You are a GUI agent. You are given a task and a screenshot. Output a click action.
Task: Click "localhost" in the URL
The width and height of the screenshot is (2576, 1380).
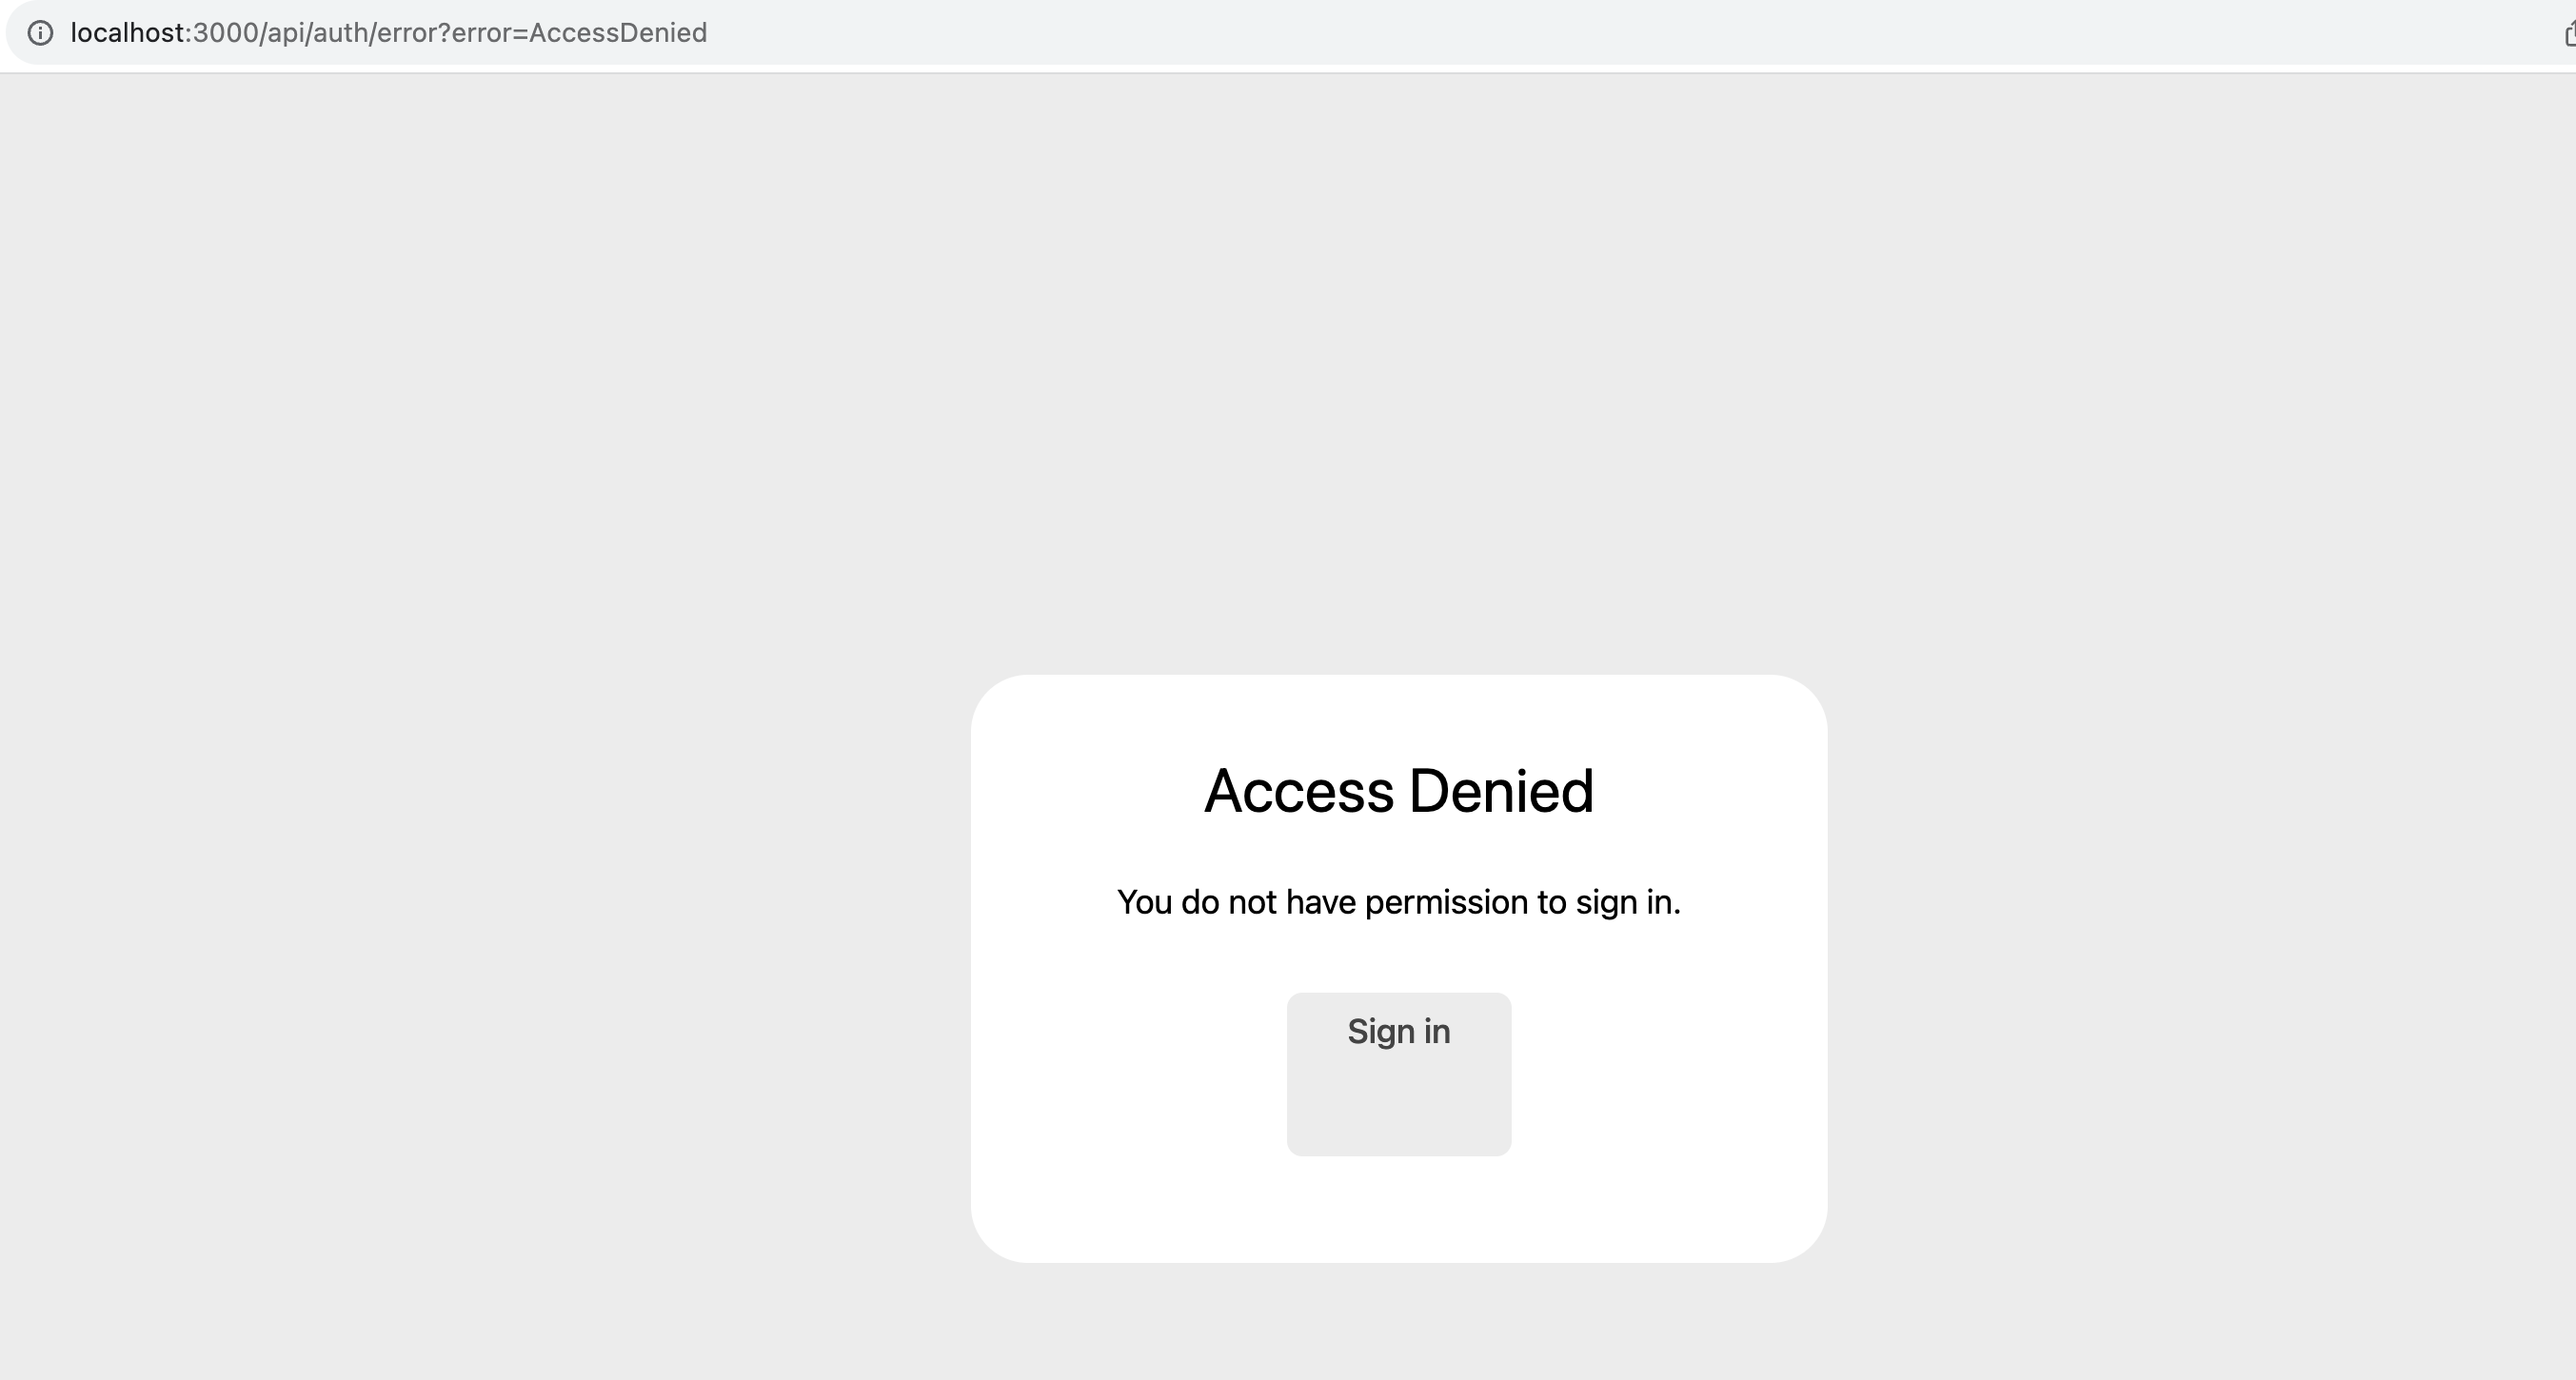pos(127,33)
